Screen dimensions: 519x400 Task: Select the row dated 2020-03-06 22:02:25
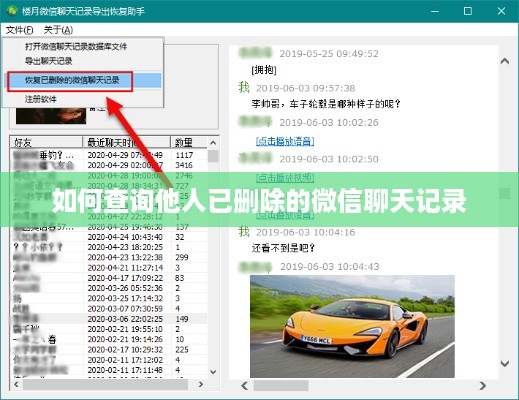tap(109, 319)
